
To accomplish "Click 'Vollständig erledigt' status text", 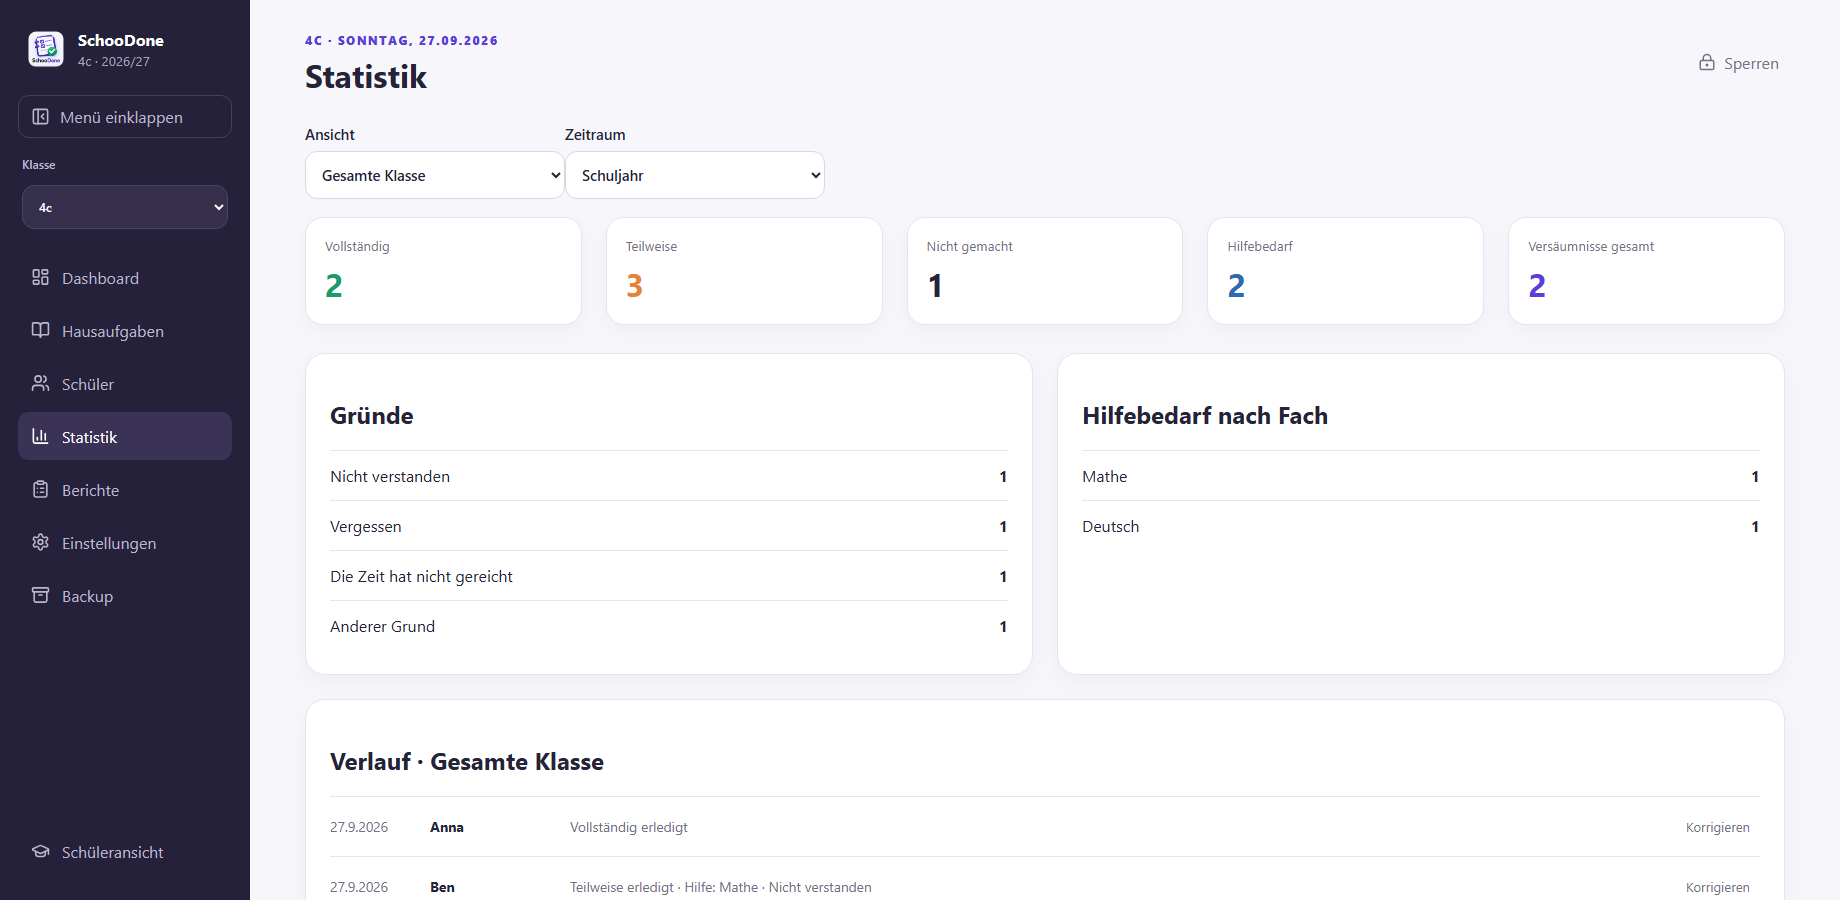I will click(x=629, y=827).
